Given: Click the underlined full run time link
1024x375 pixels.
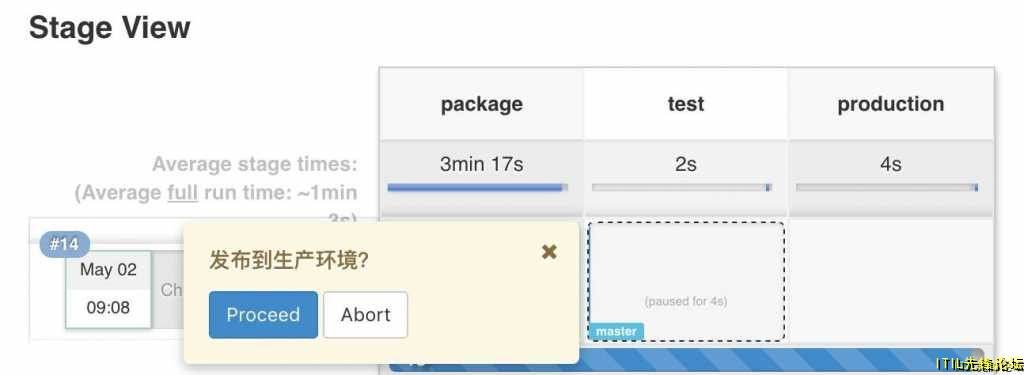Looking at the screenshot, I should tap(182, 193).
